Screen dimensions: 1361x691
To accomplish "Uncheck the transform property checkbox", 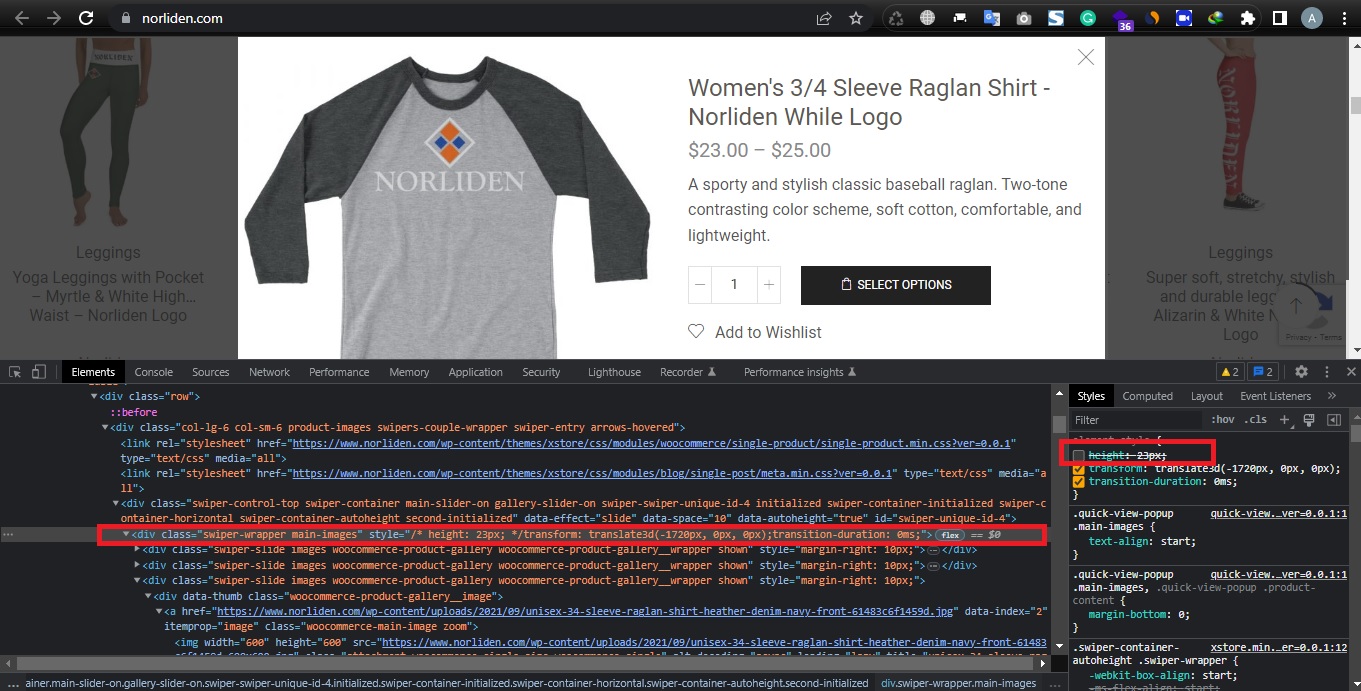I will (1079, 469).
